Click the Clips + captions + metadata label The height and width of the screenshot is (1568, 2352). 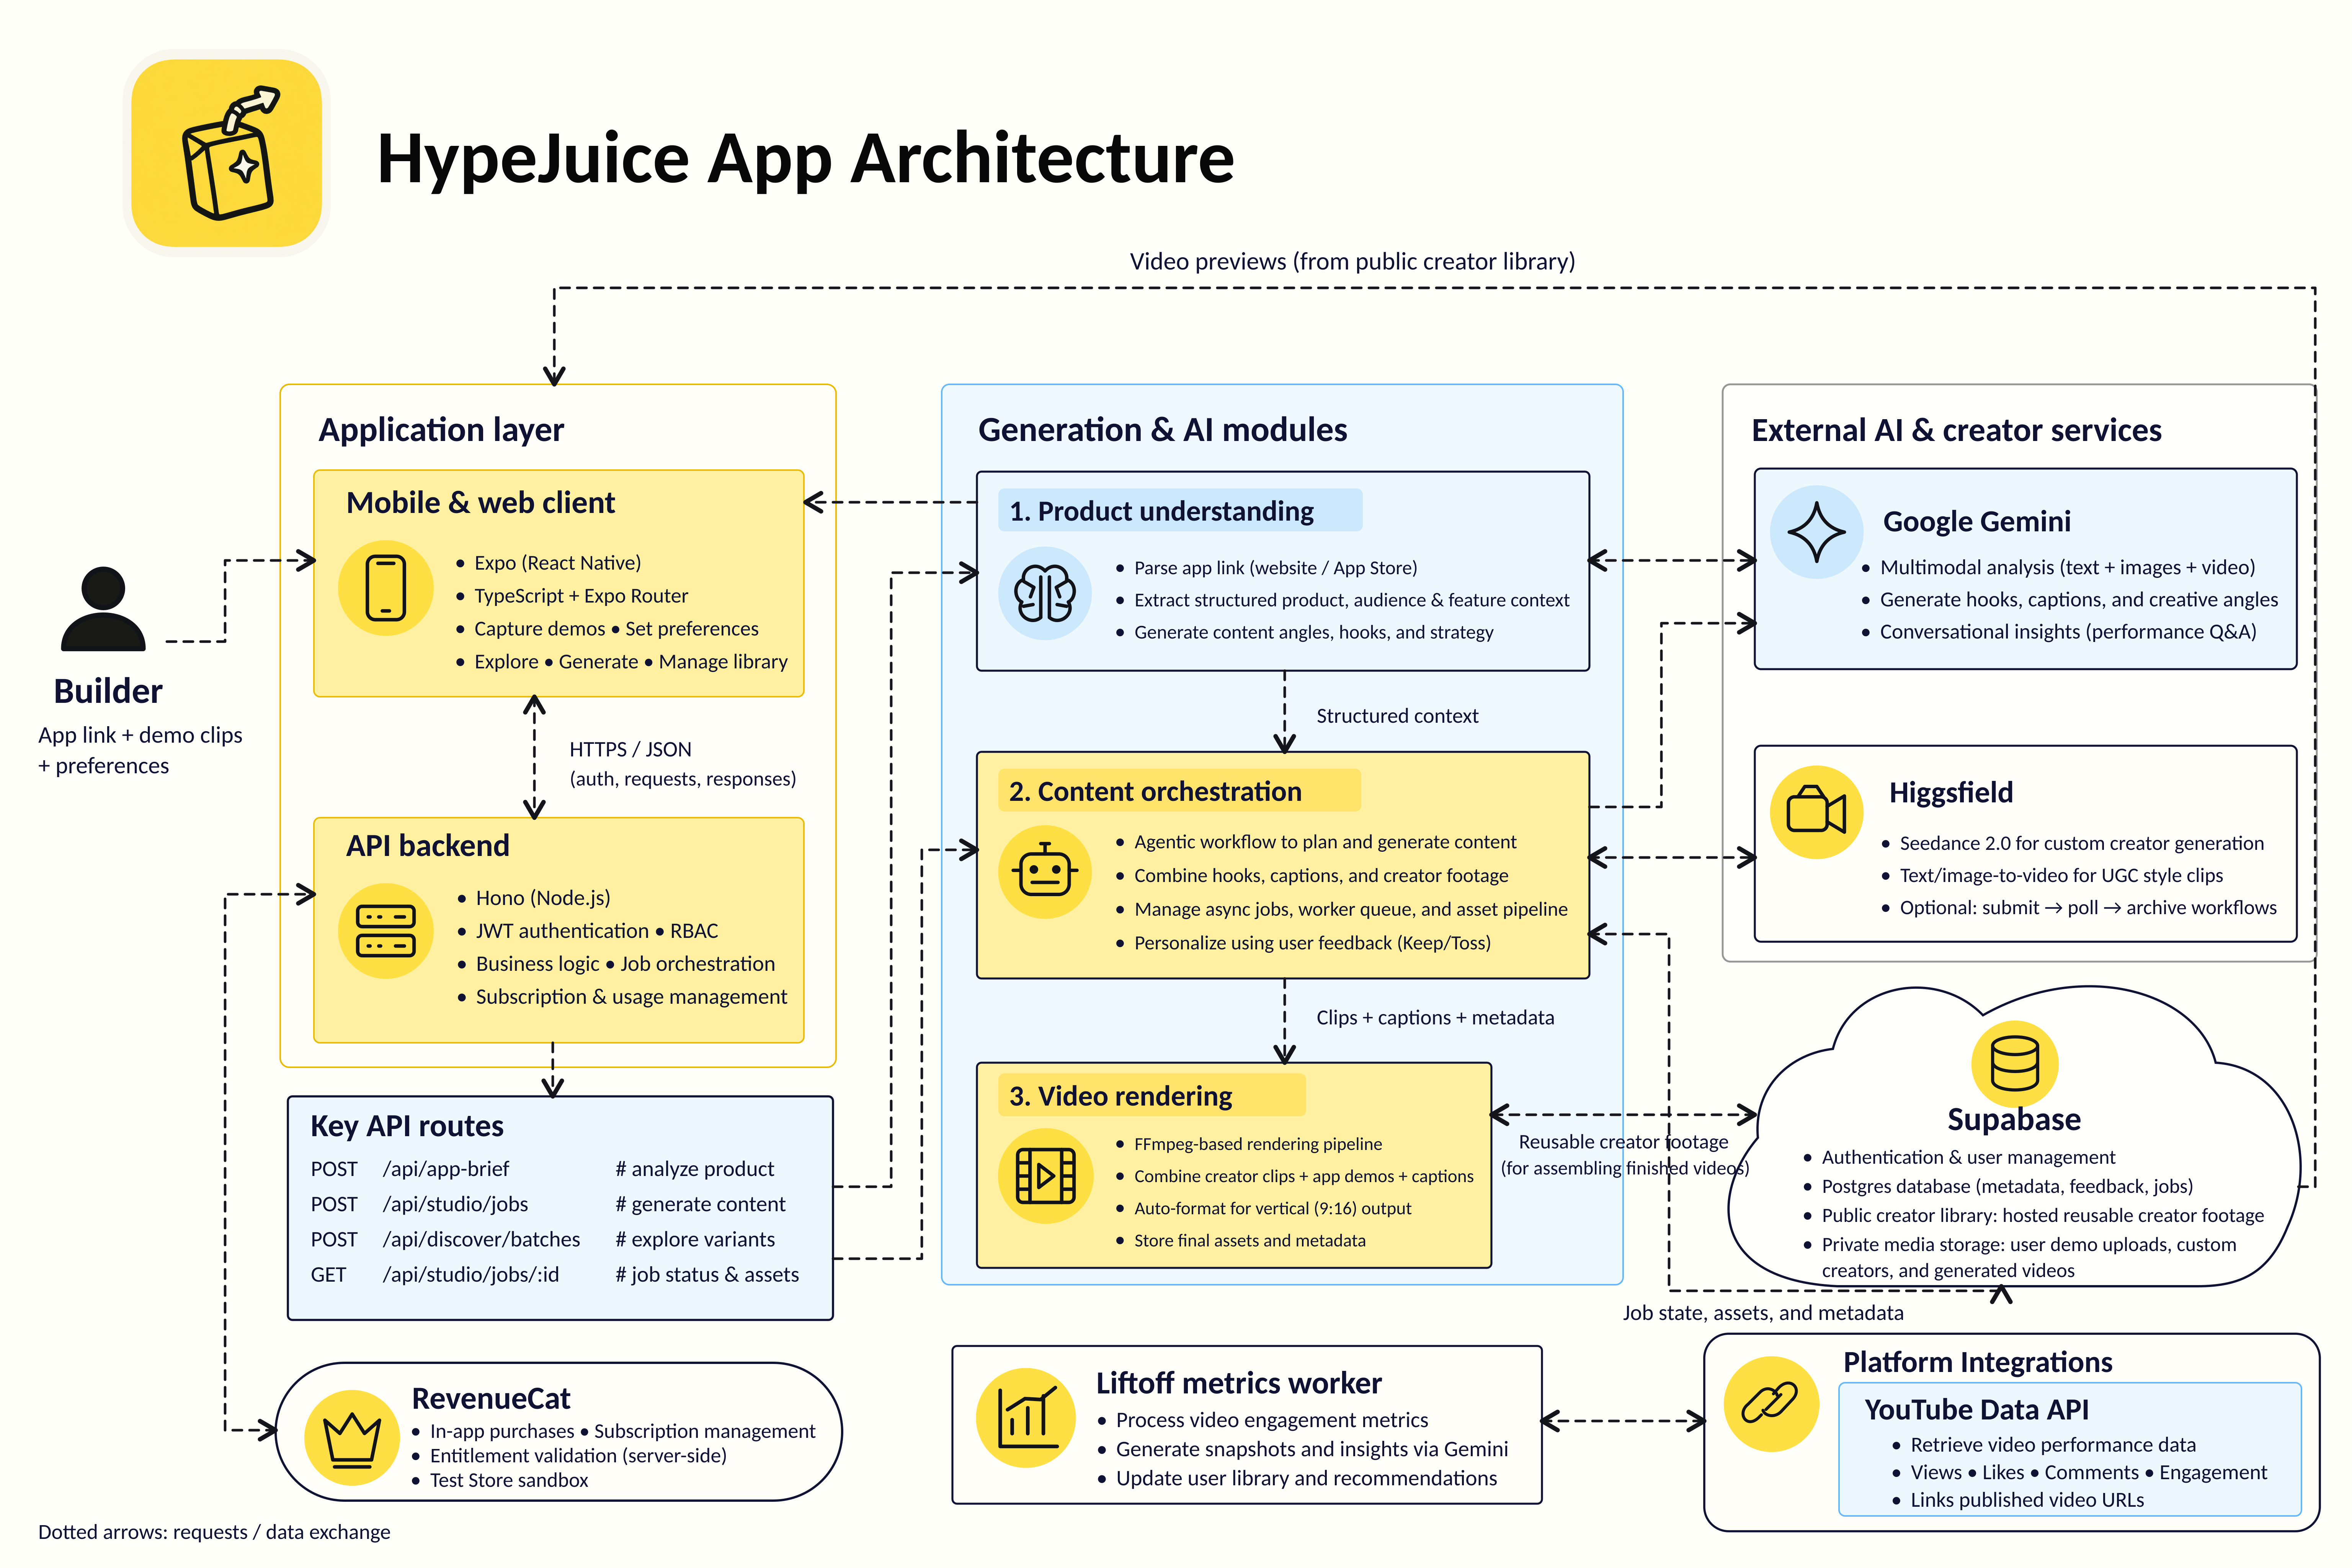[x=1435, y=1017]
